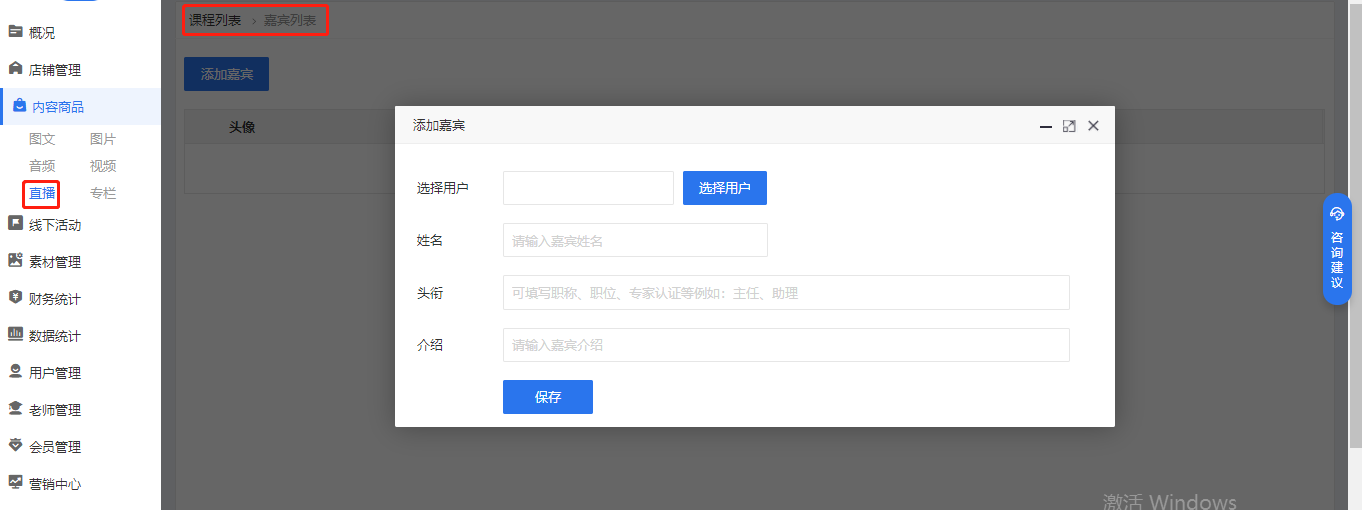The height and width of the screenshot is (510, 1362).
Task: Click the 会员管理 diamond icon
Action: (15, 445)
